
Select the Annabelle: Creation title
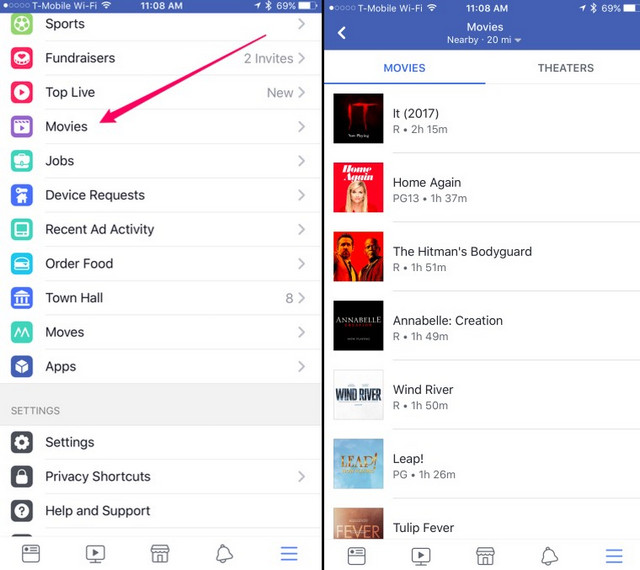(448, 321)
